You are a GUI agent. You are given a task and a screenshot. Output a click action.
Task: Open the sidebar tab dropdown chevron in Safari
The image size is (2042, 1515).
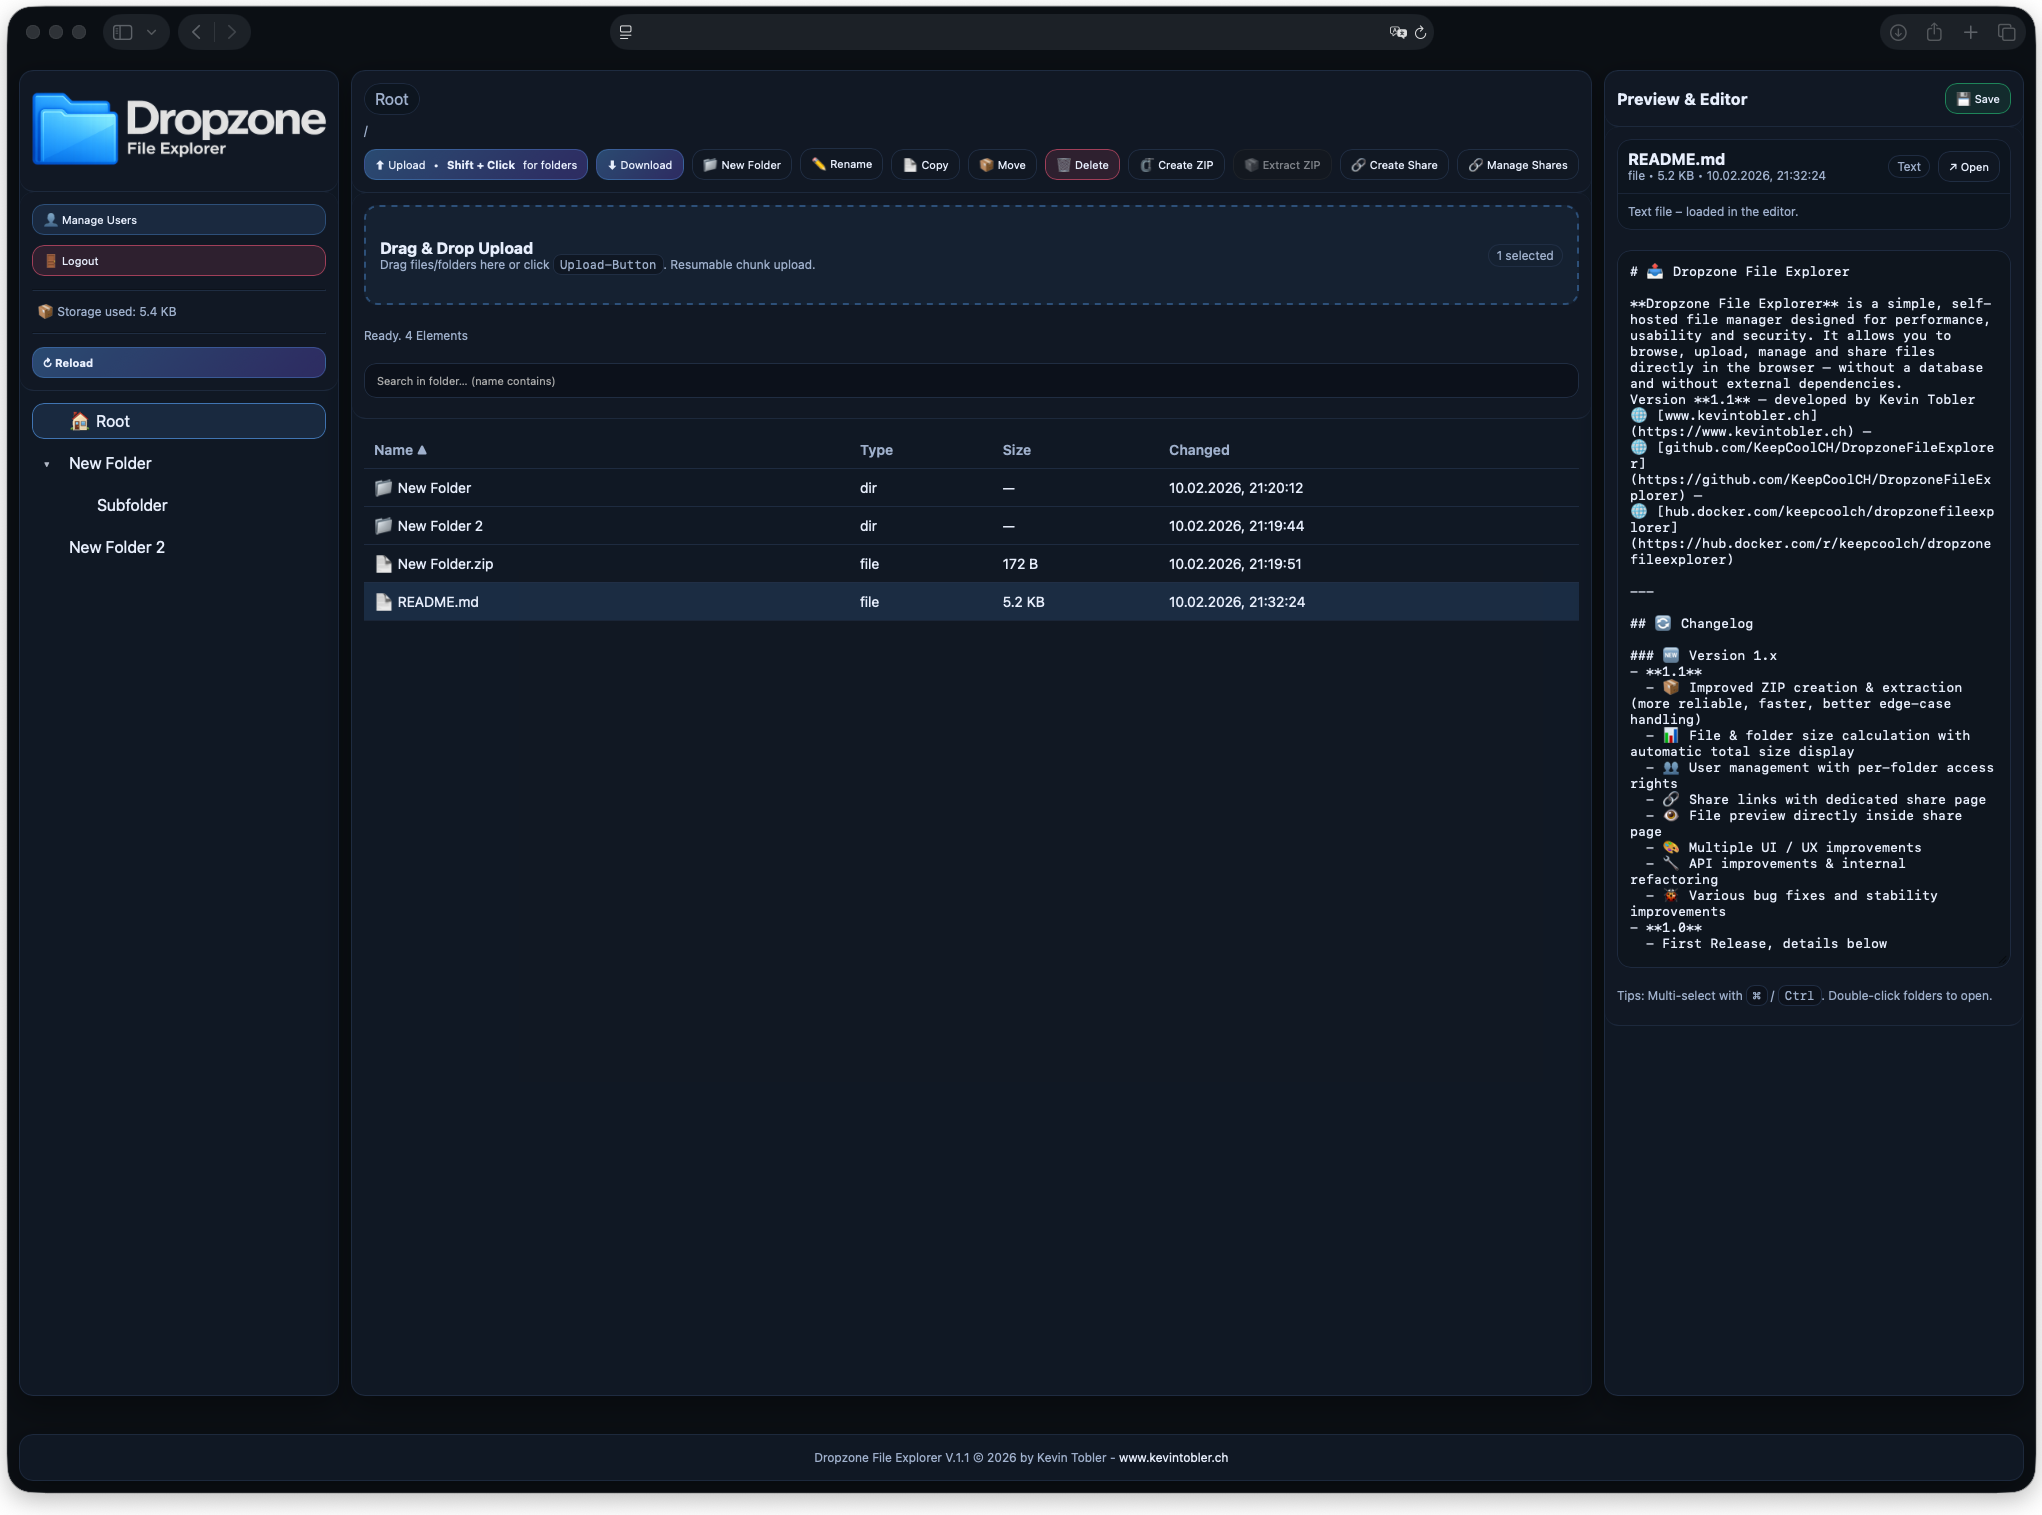pos(152,32)
